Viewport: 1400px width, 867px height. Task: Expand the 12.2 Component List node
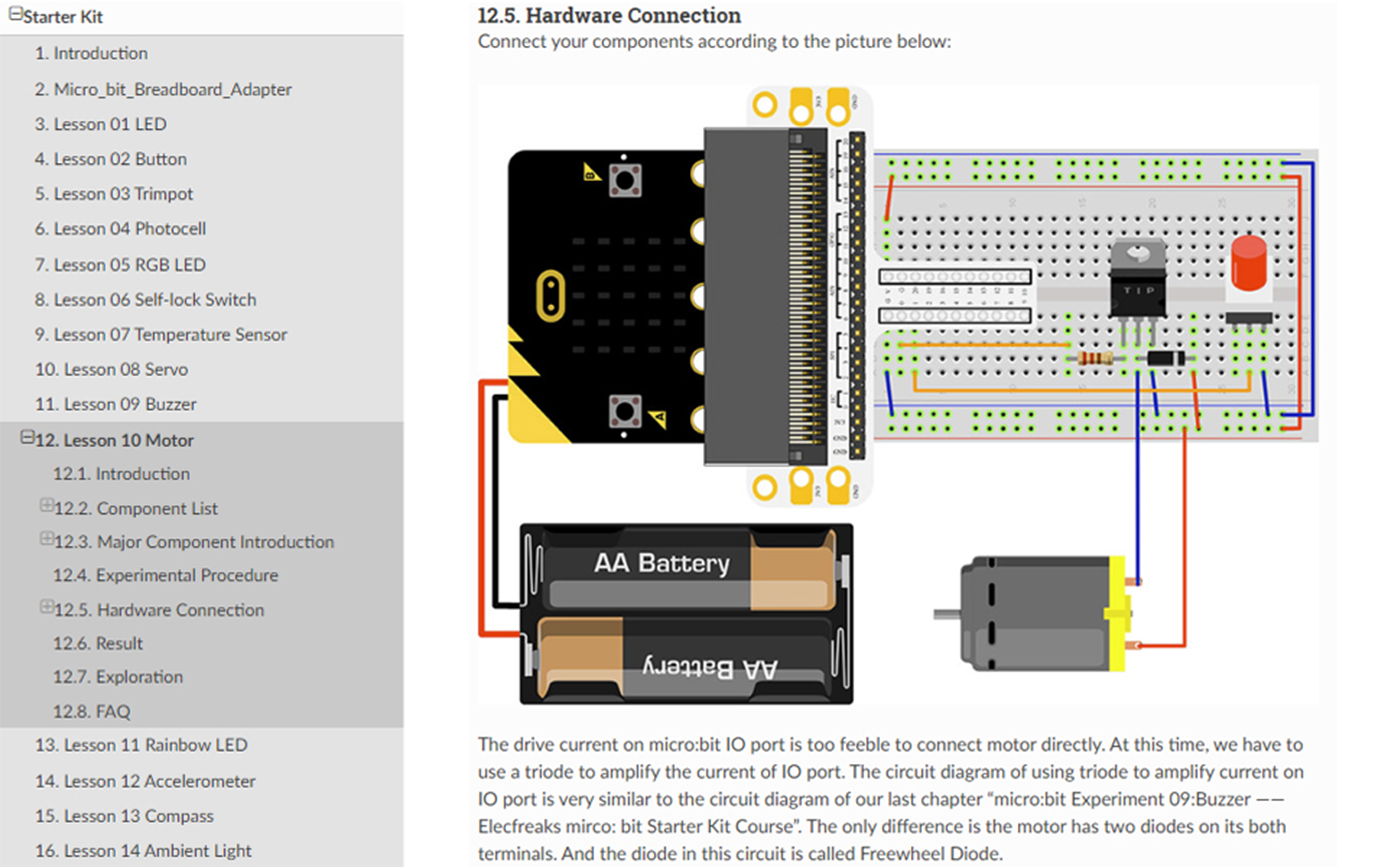46,506
